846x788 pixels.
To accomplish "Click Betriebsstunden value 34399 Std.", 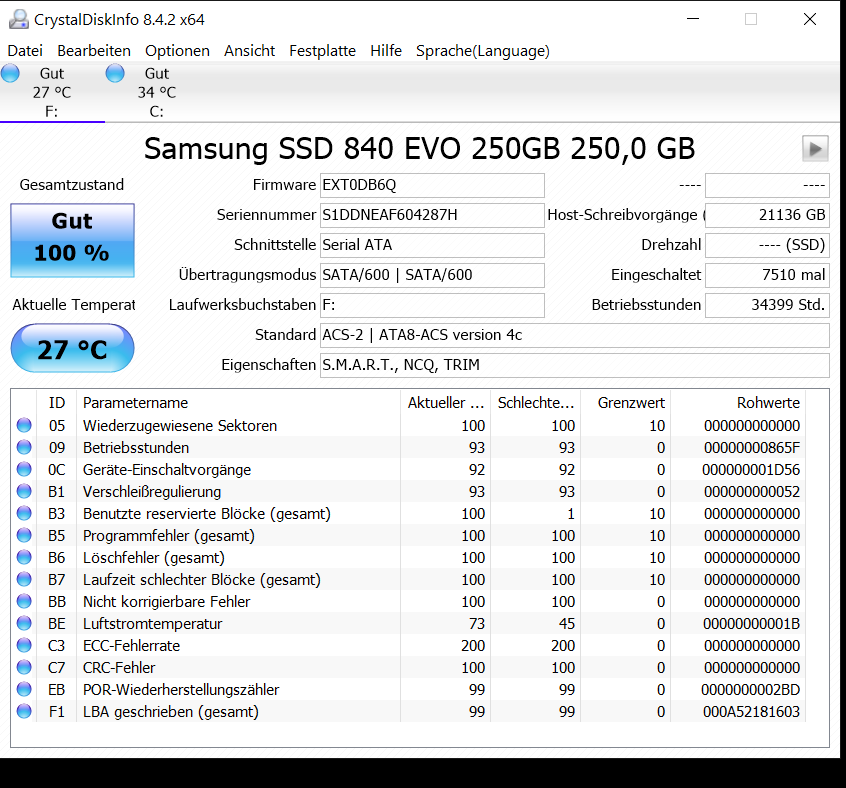I will pos(767,305).
